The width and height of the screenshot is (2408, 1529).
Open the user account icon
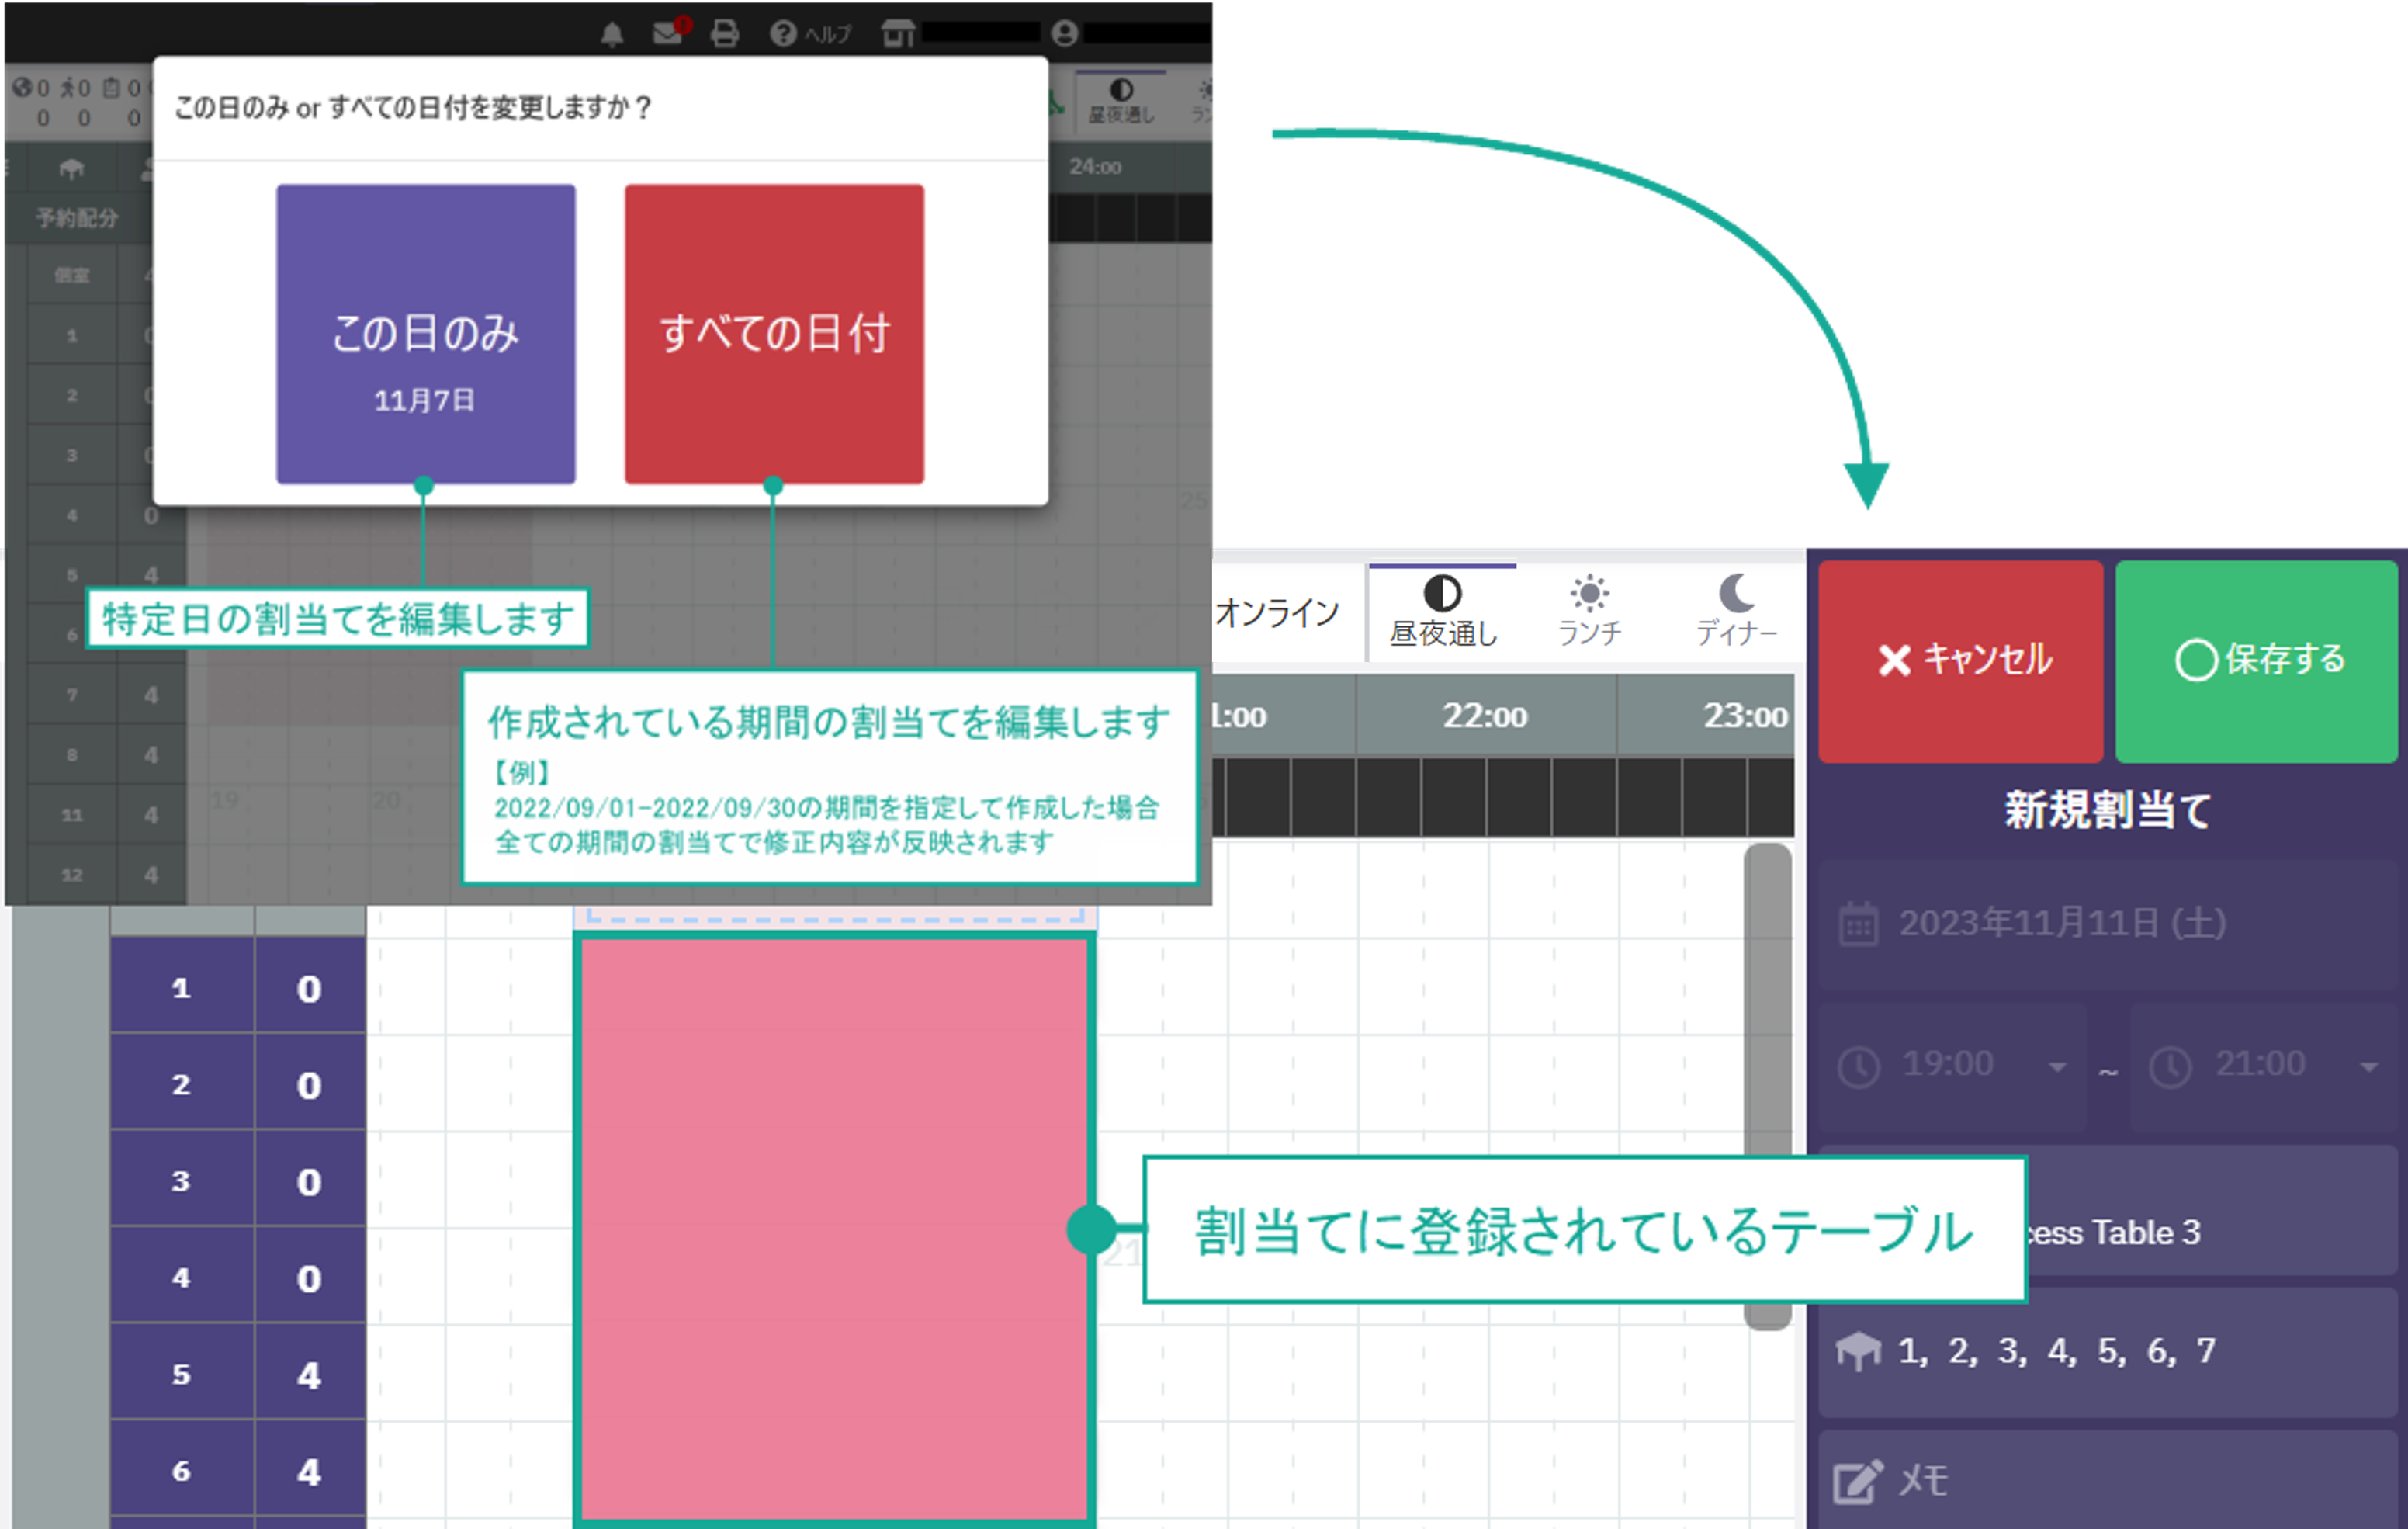(1065, 34)
